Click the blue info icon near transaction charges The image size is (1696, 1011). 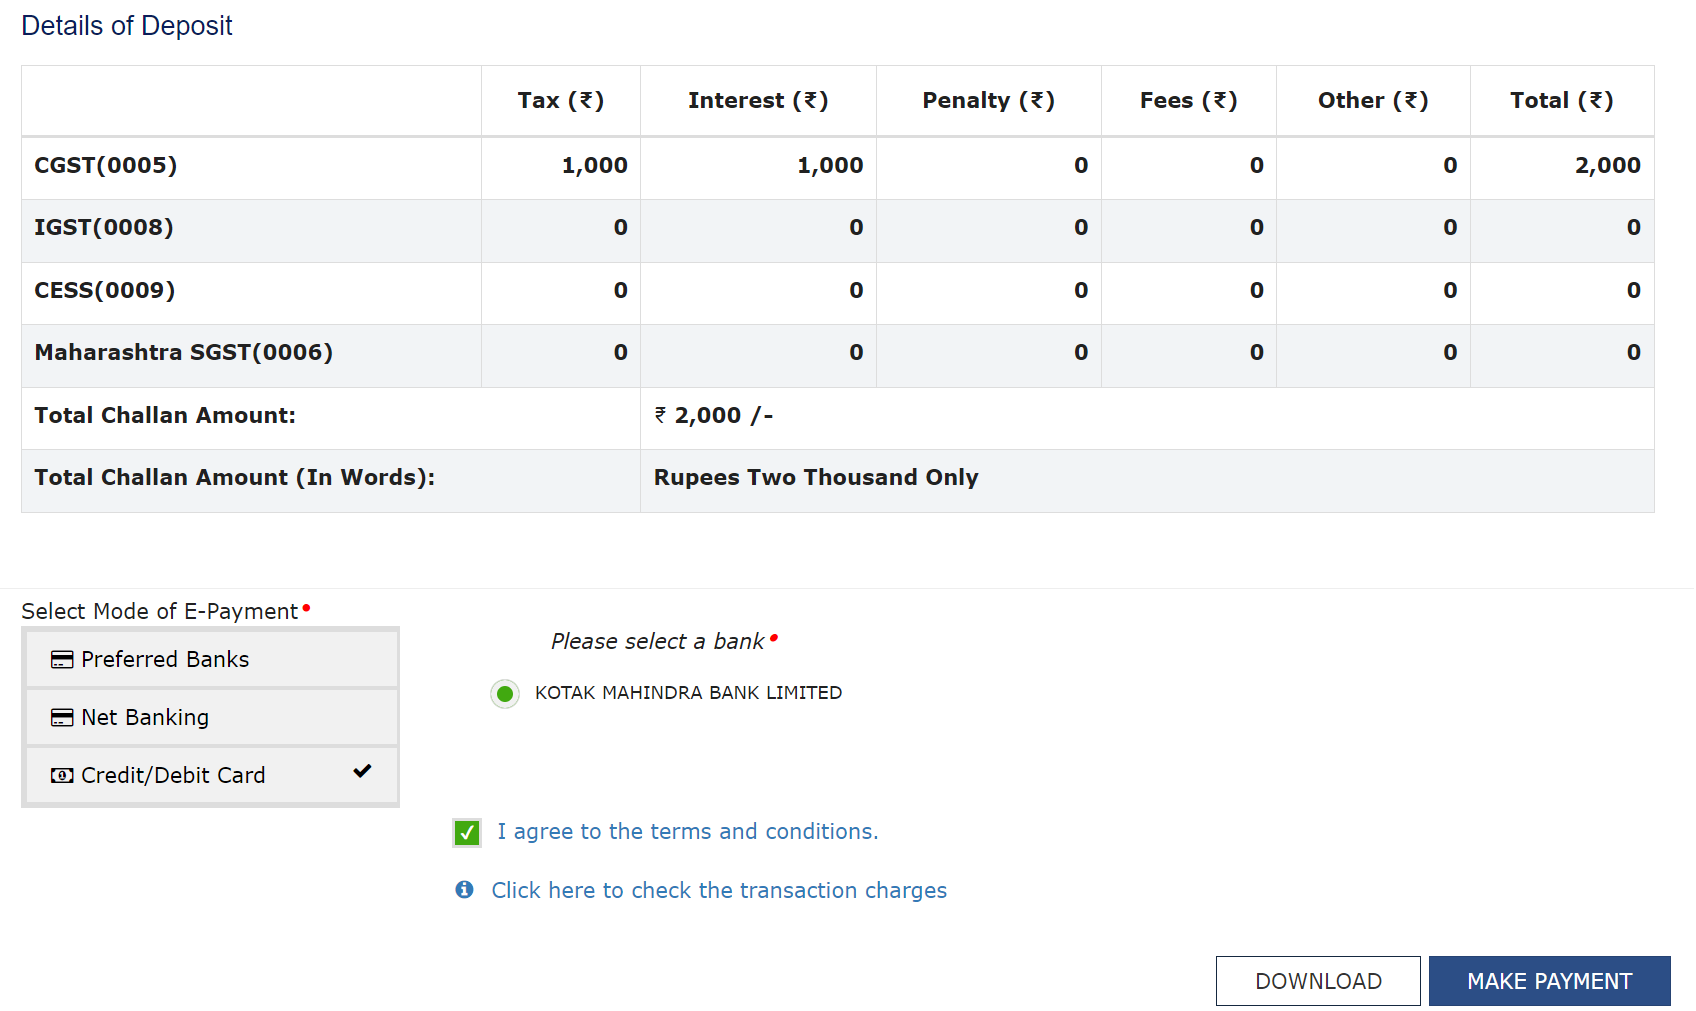[464, 890]
